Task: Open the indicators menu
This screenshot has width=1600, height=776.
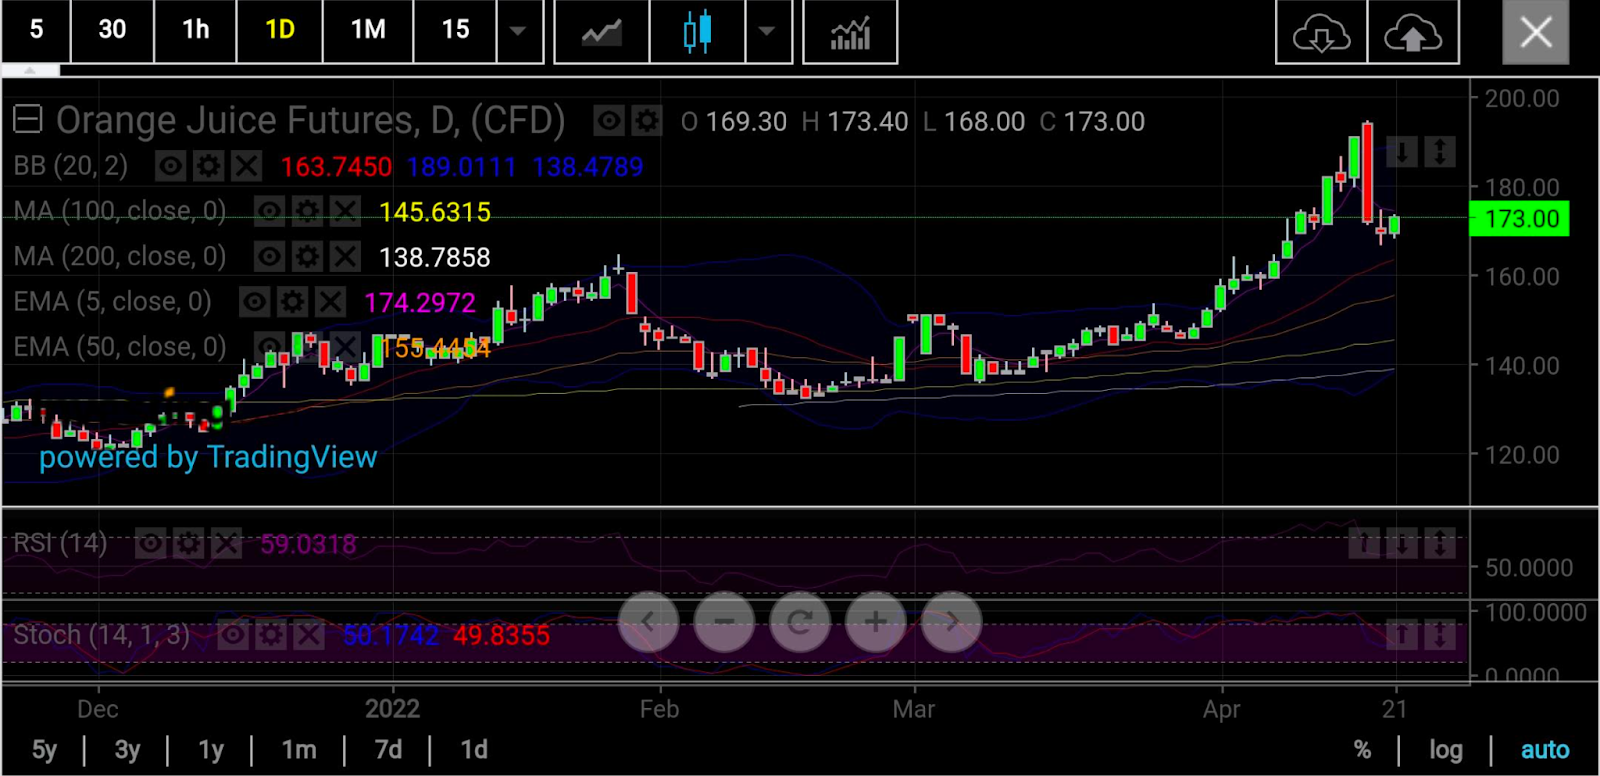Action: click(x=850, y=32)
